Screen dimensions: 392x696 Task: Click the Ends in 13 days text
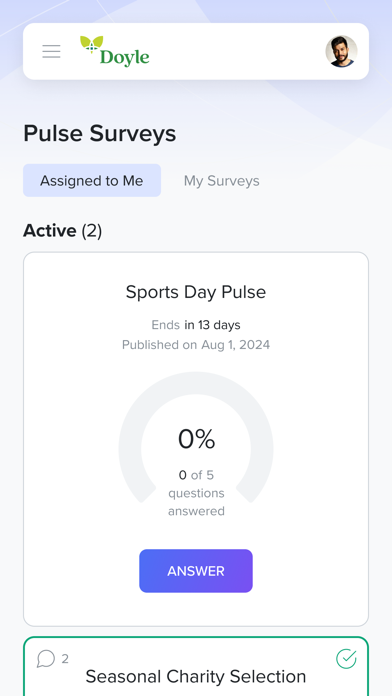click(196, 325)
